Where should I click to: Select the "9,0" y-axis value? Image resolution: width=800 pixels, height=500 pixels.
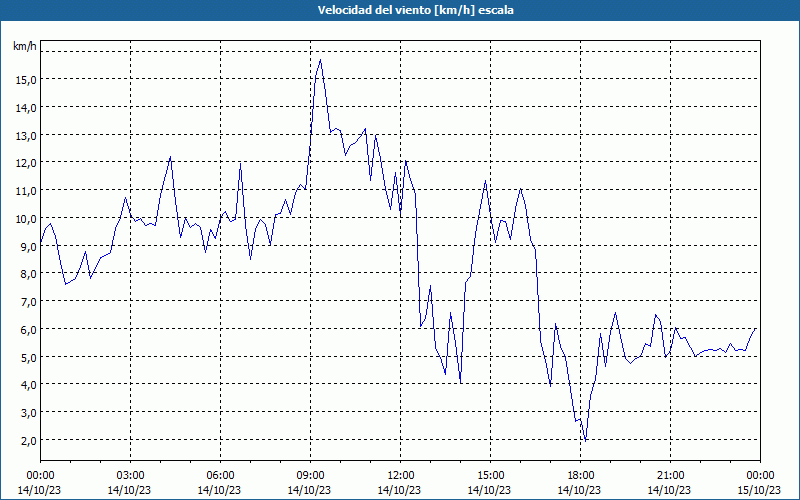point(29,246)
